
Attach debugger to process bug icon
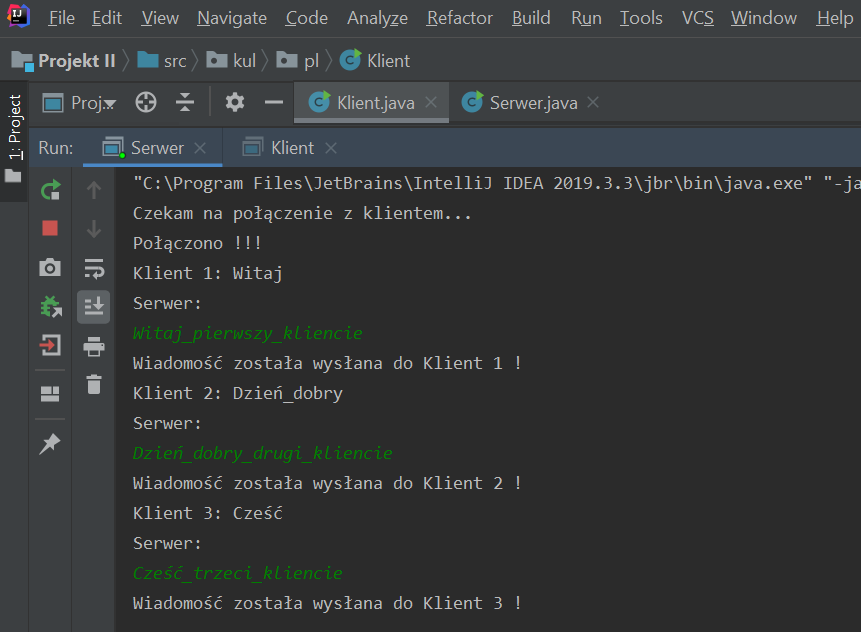[51, 306]
